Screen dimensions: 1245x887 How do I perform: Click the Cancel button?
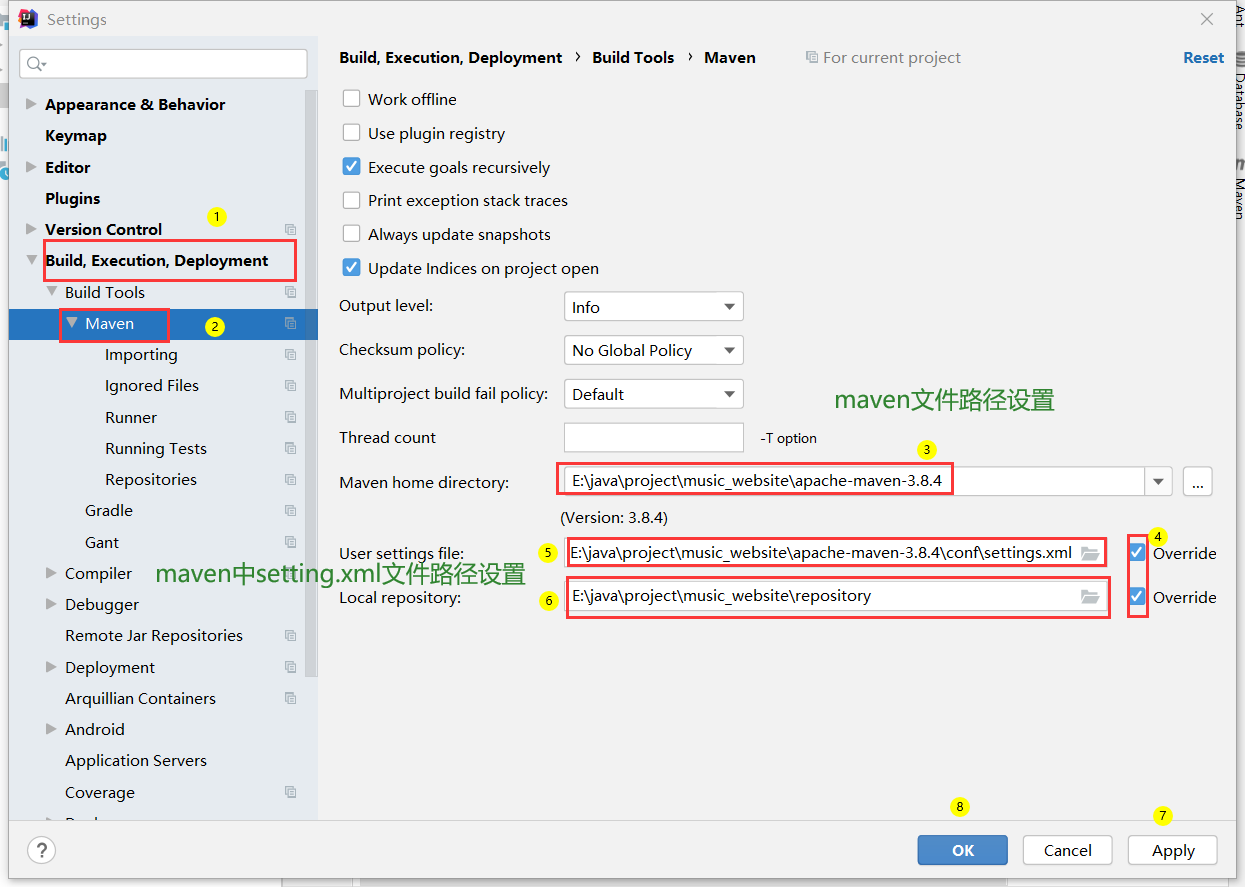coord(1067,850)
